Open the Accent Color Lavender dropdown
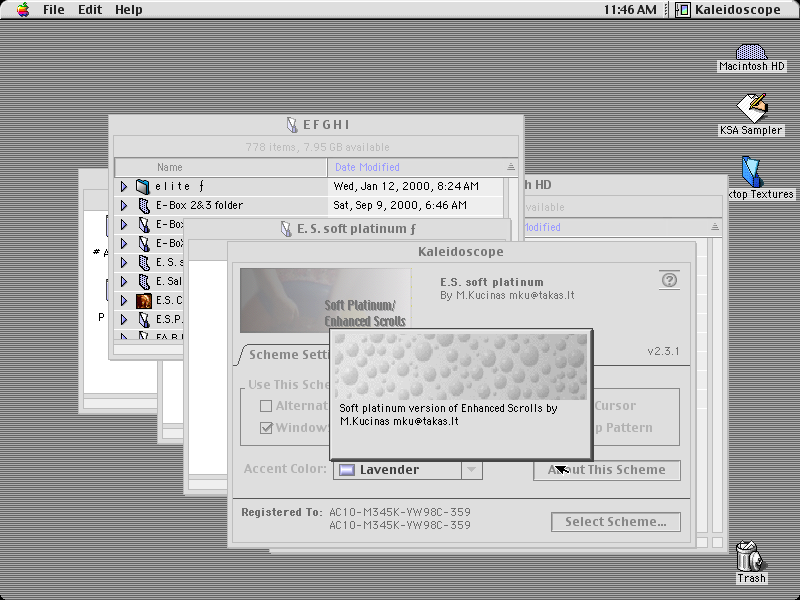Screen dimensions: 800x600 [408, 469]
